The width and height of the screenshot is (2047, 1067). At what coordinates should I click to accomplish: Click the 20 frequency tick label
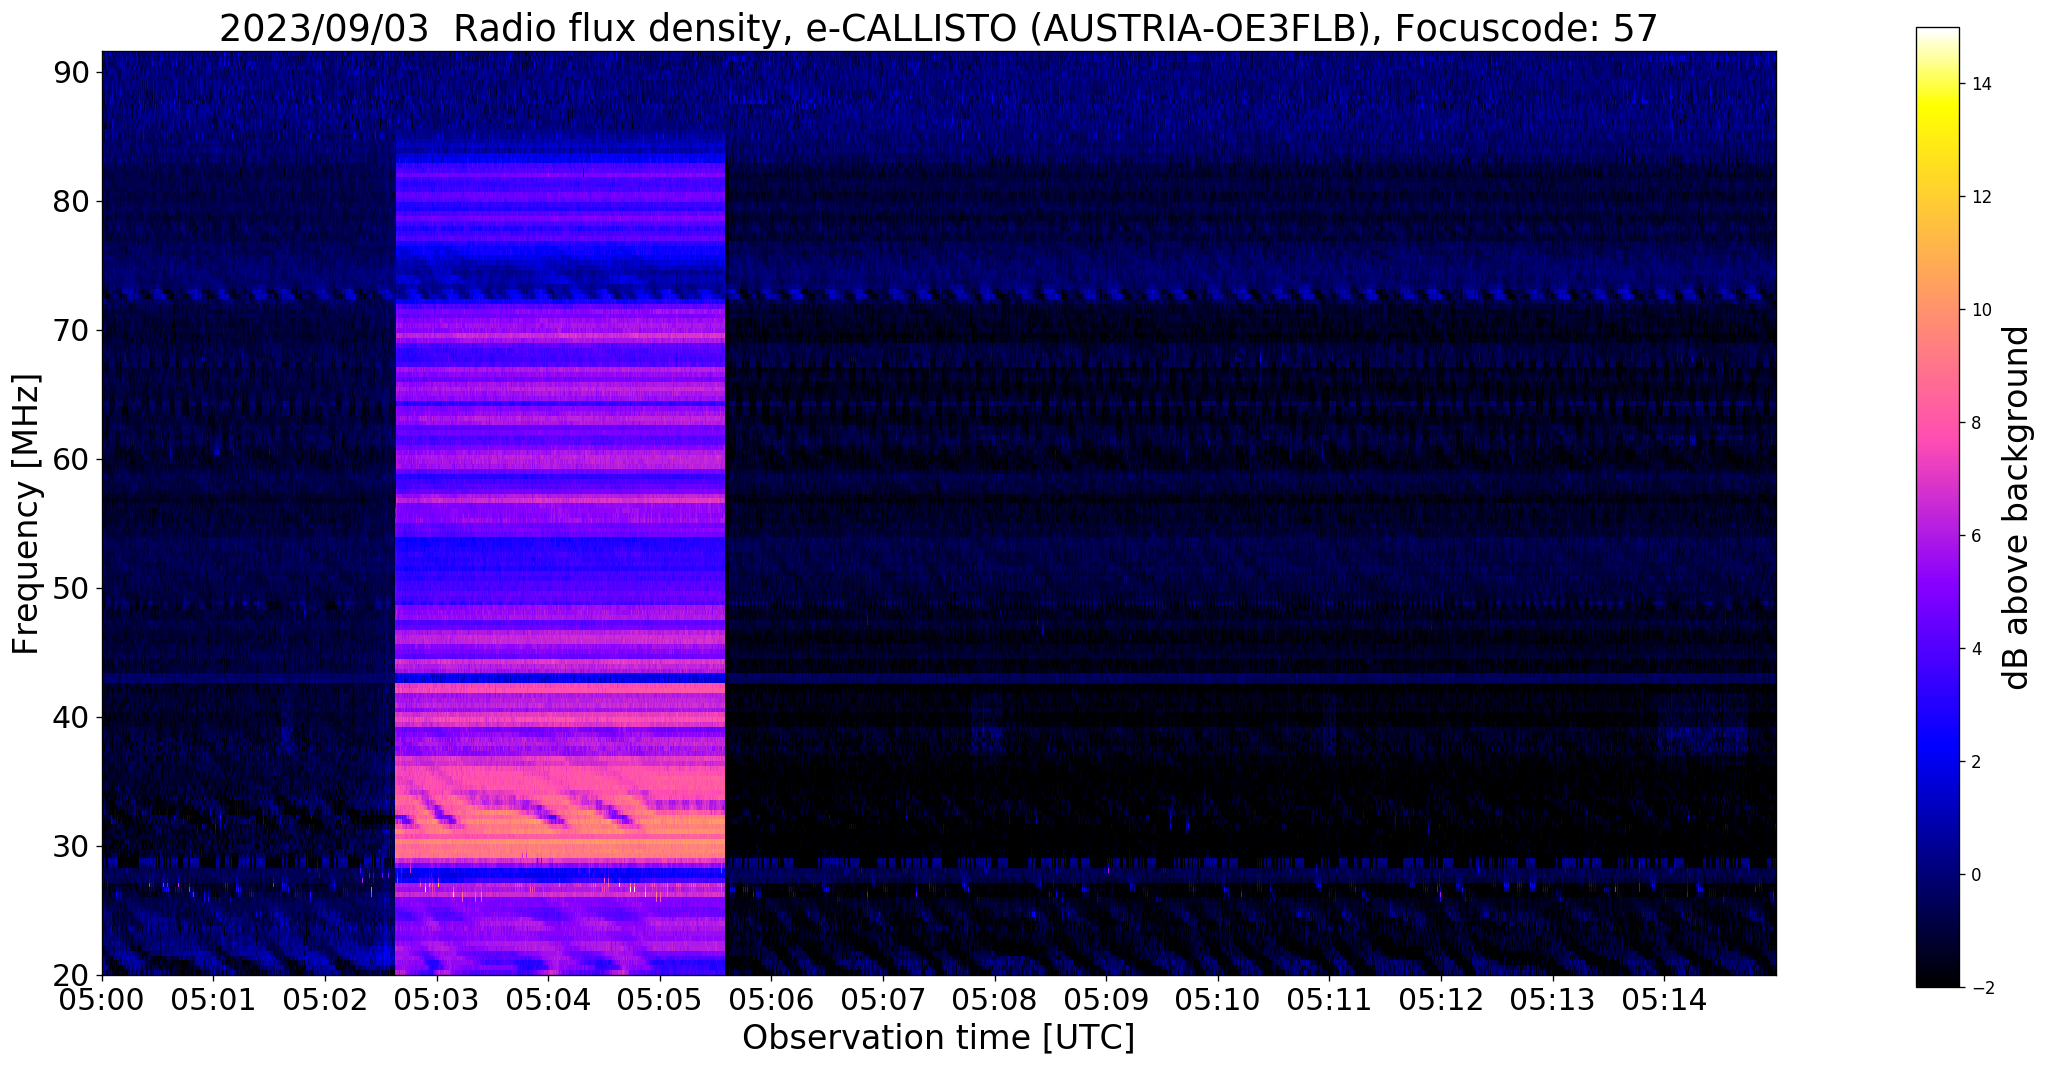[x=70, y=975]
